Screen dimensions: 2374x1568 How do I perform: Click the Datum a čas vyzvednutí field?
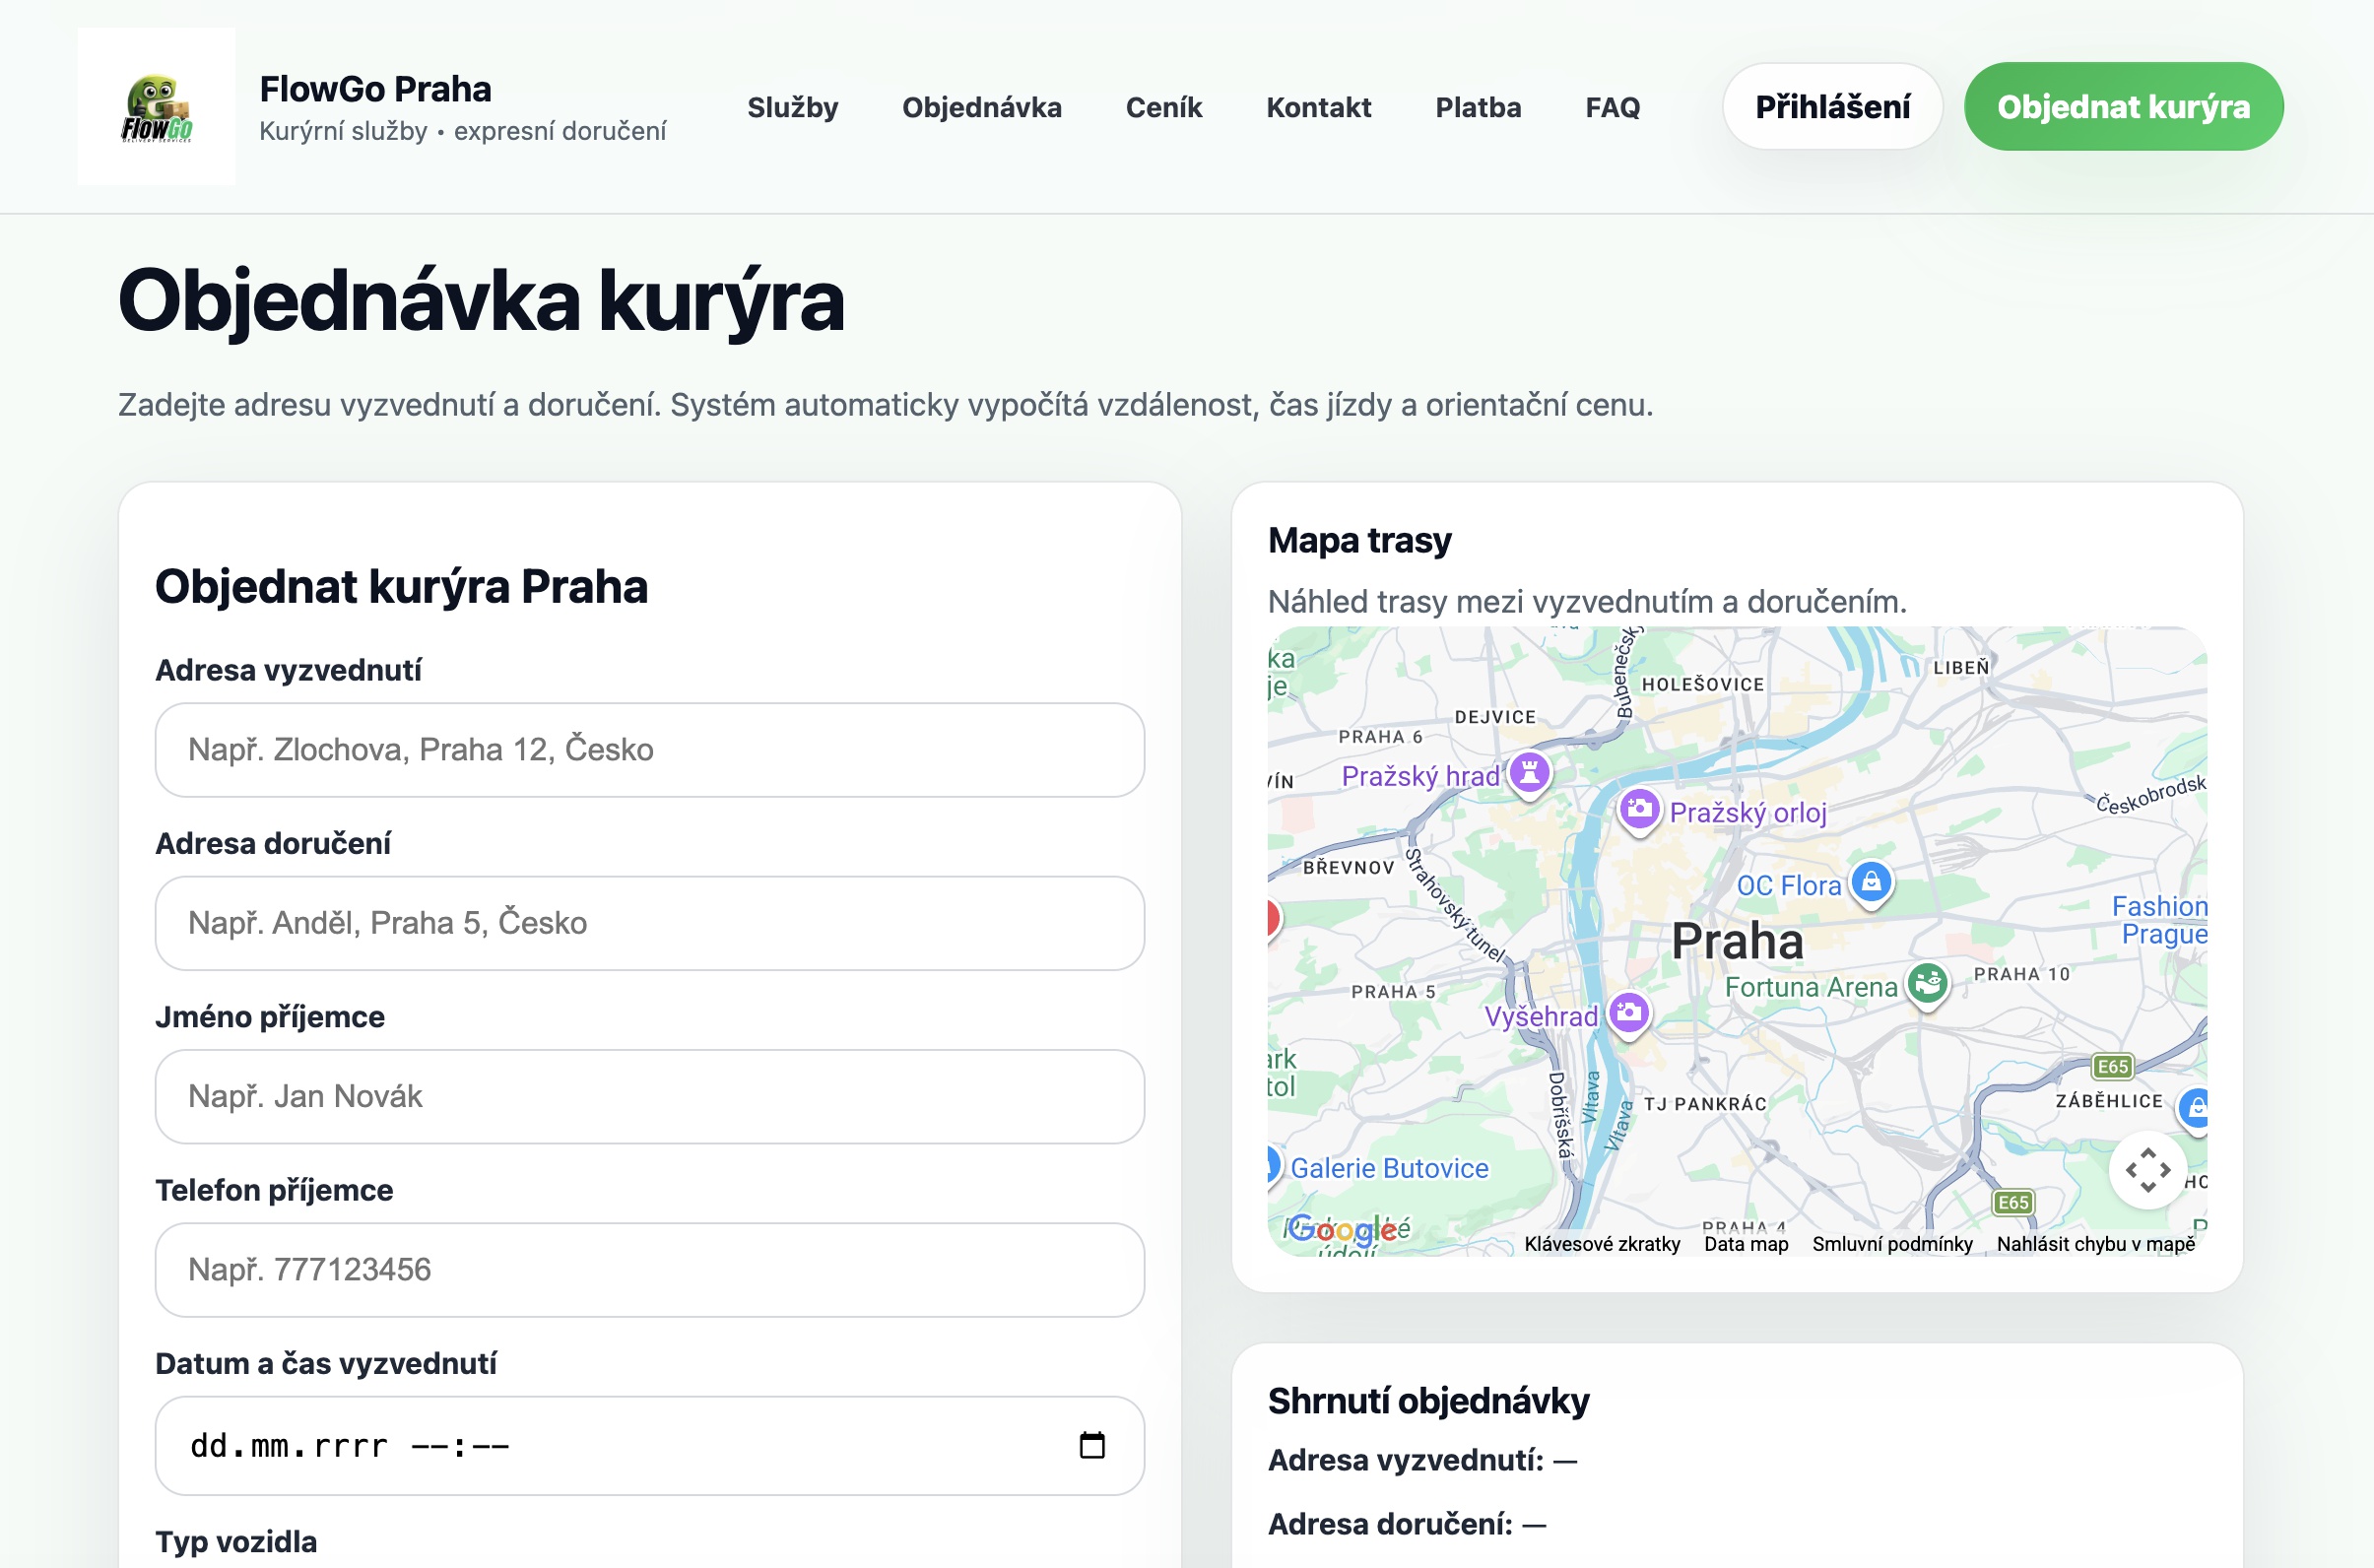pyautogui.click(x=650, y=1446)
